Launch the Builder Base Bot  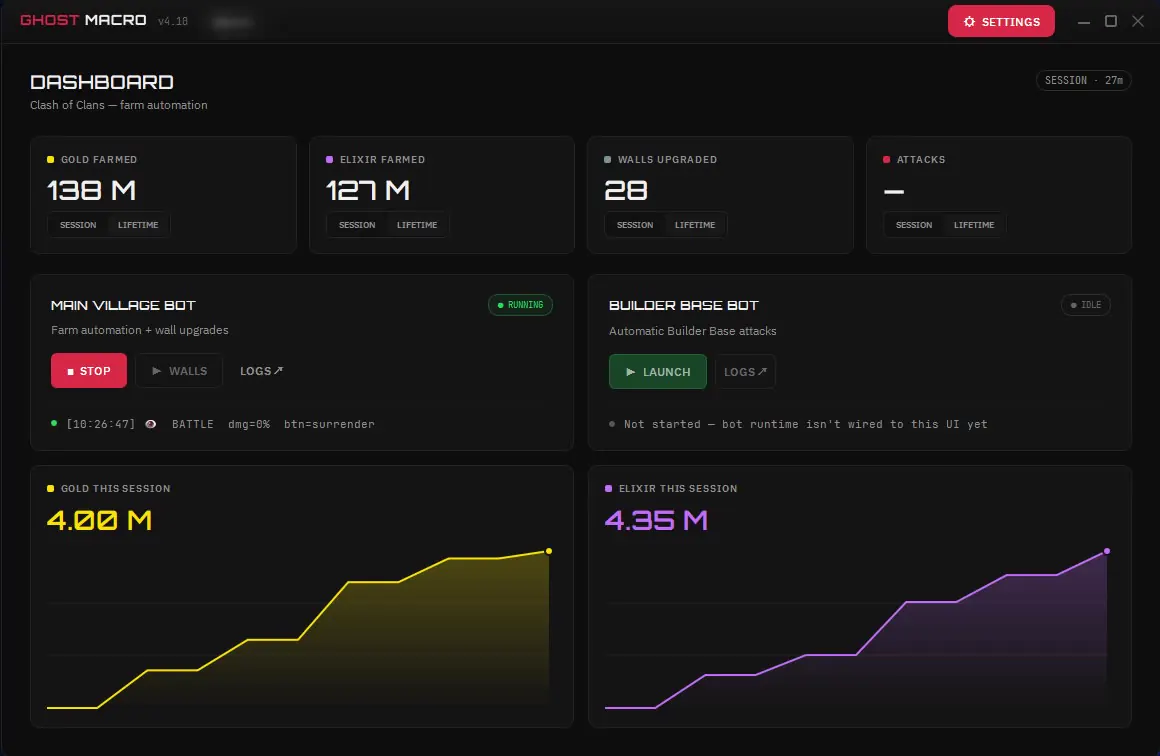point(658,371)
